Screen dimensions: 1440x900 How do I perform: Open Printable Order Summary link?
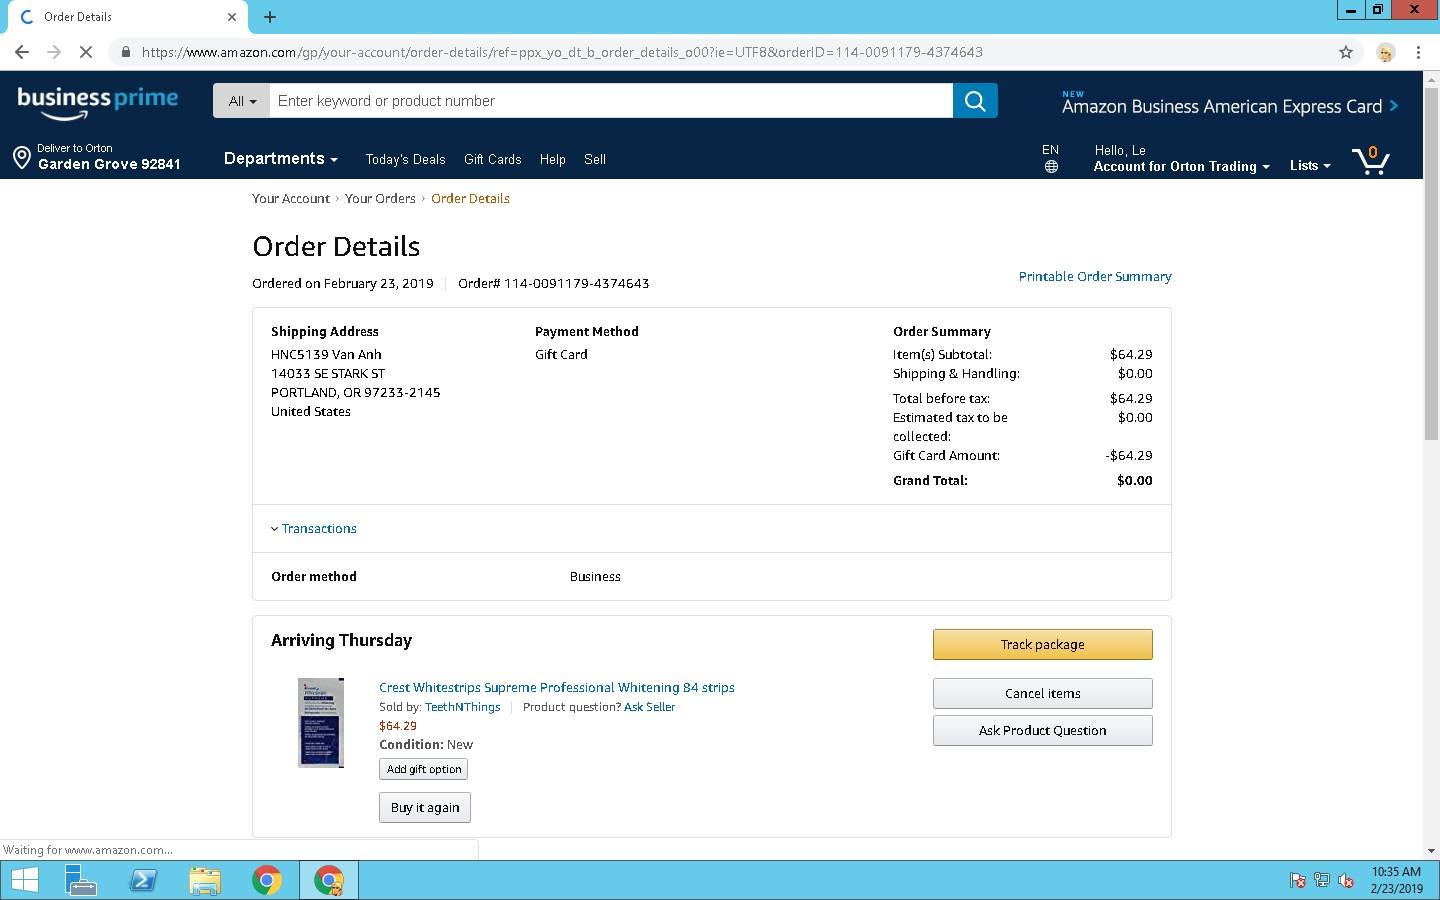1095,277
